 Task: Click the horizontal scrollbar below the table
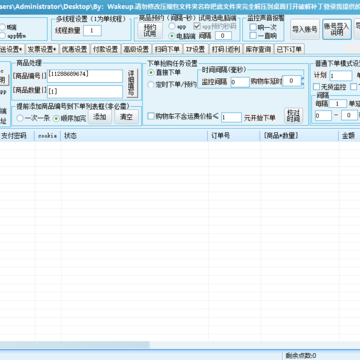tap(75, 345)
